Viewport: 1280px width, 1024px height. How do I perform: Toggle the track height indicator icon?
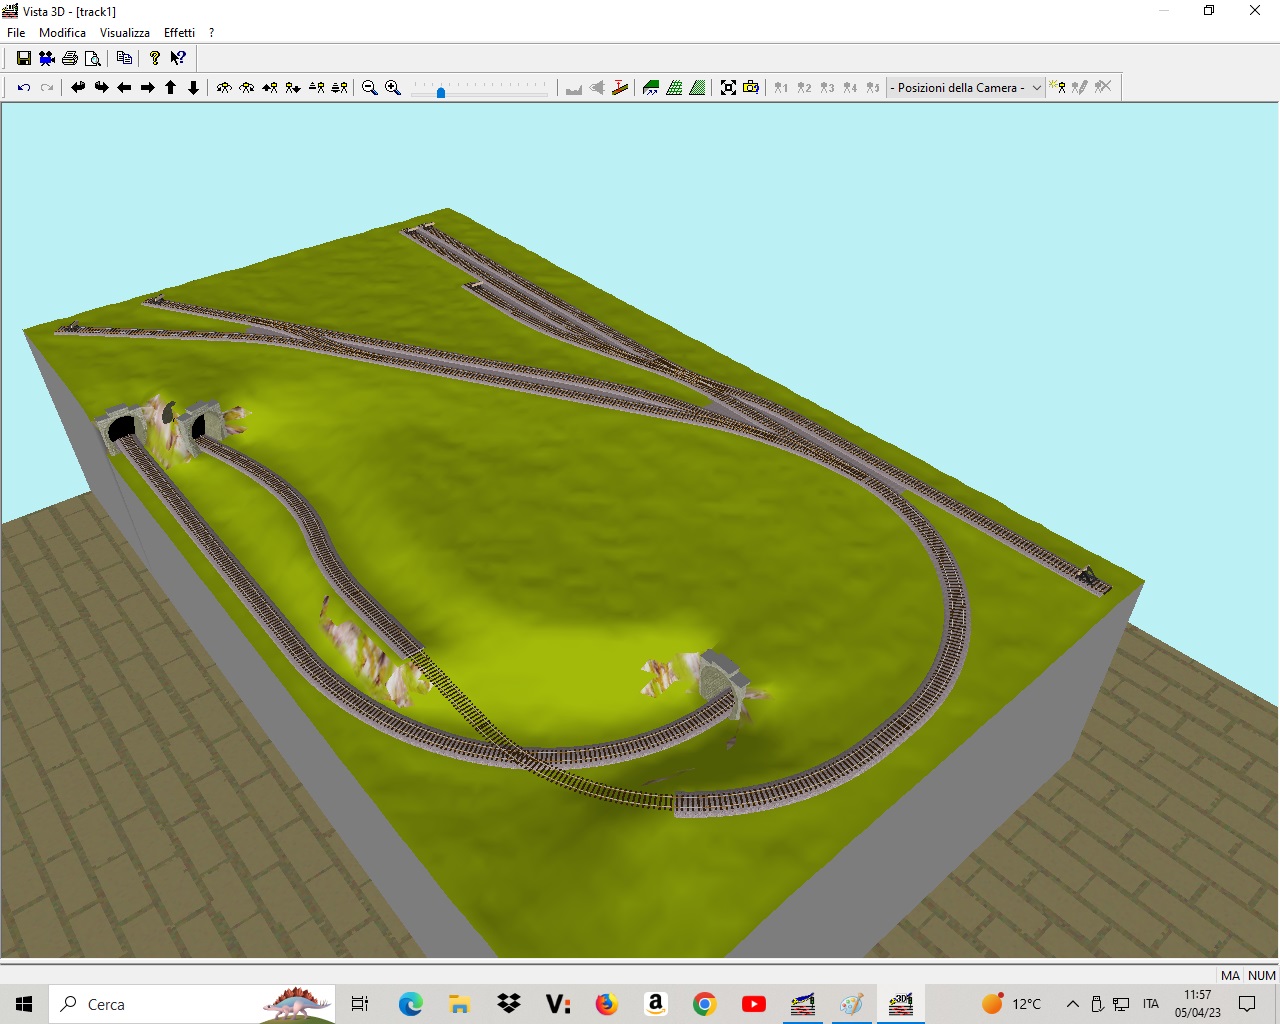pos(620,88)
